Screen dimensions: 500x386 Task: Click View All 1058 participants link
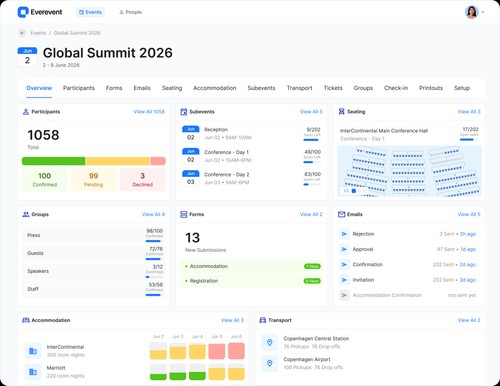pos(149,112)
